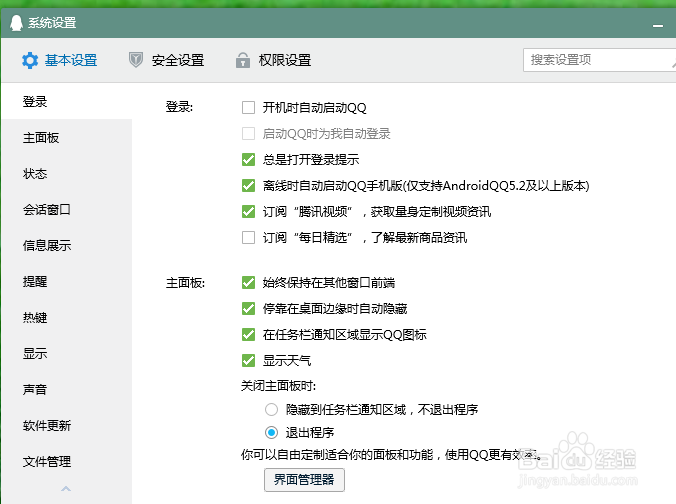Select 软件更新 in the sidebar

[67, 426]
